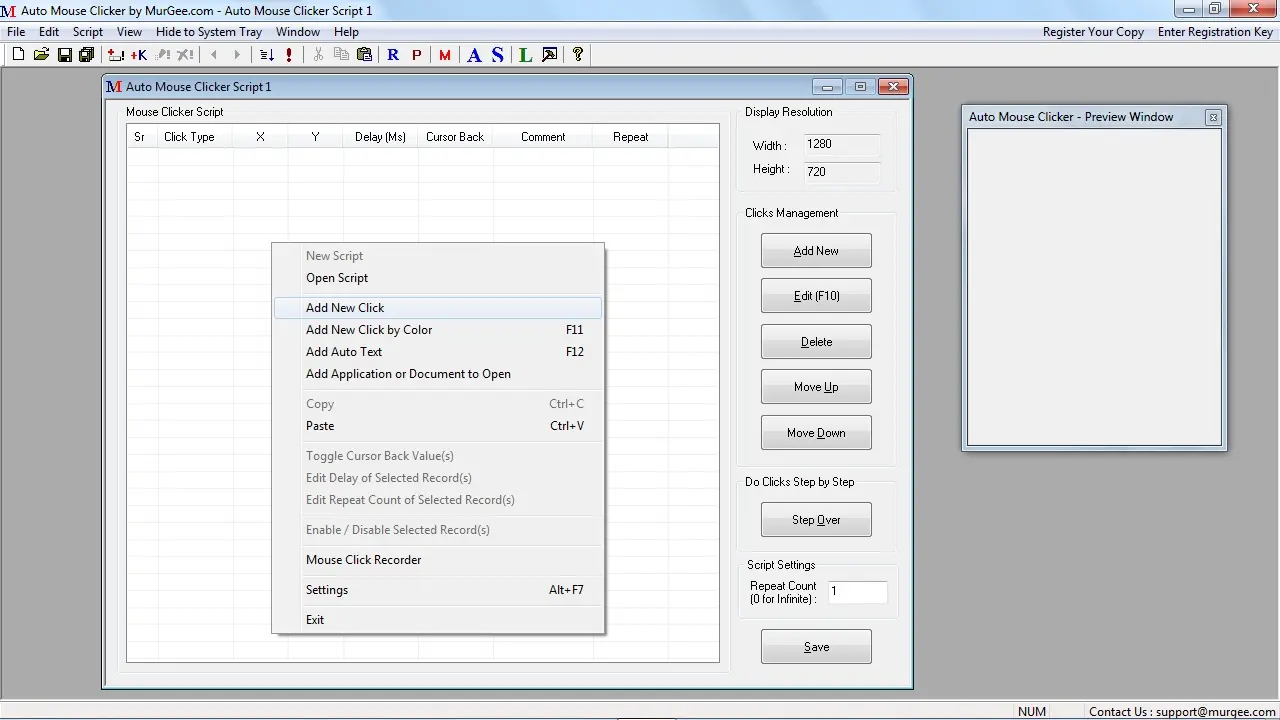
Task: Click the Save All stacked disks icon
Action: 86,55
